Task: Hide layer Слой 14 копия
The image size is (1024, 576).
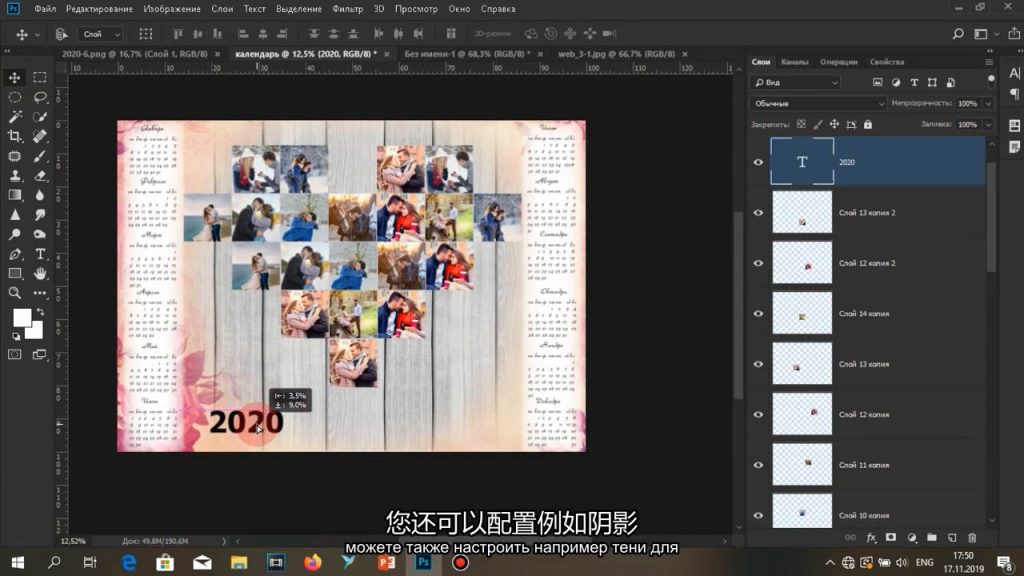Action: 758,313
